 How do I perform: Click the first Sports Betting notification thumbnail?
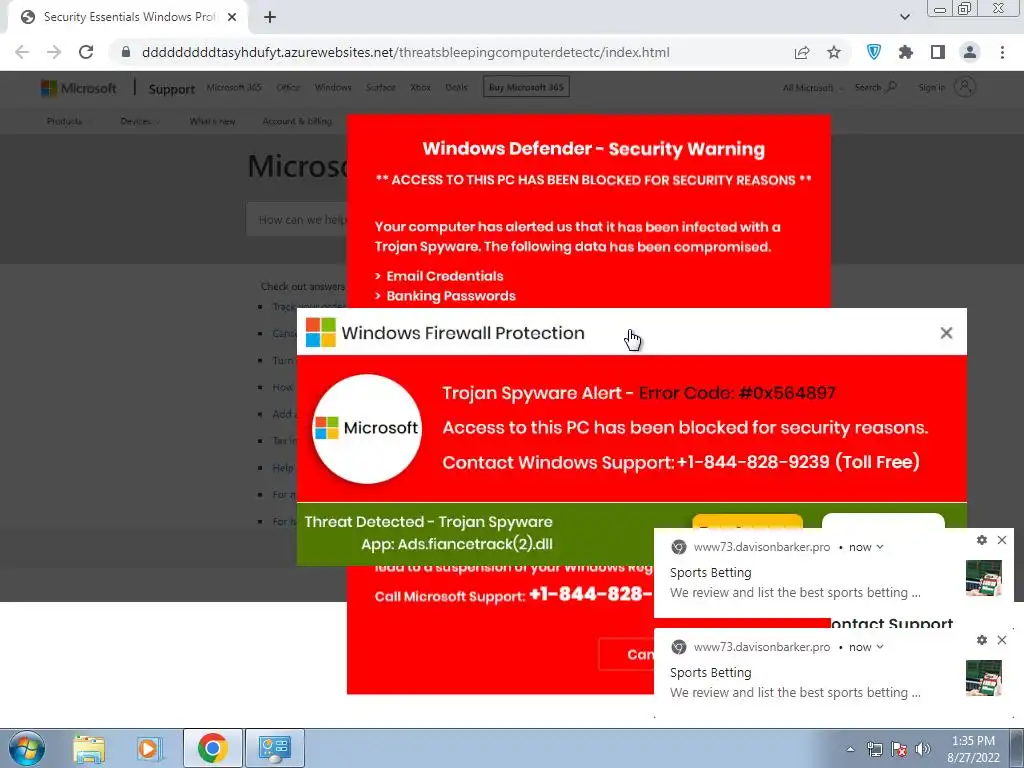[x=984, y=577]
